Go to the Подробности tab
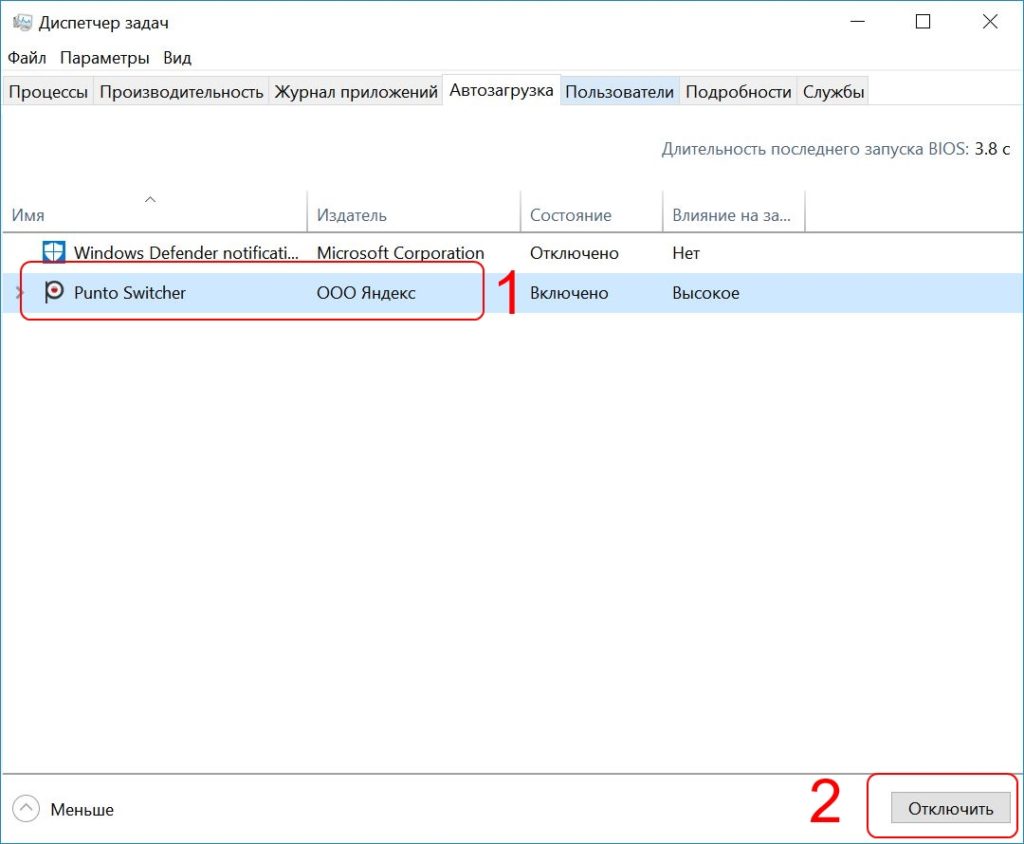This screenshot has height=844, width=1024. 738,92
